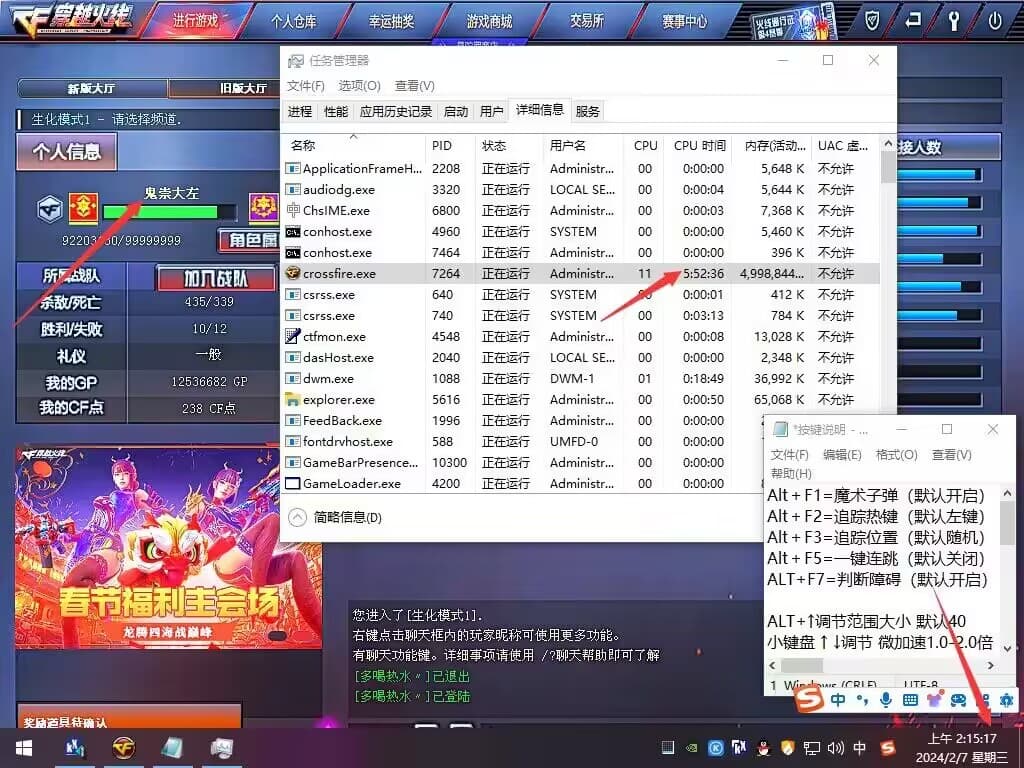1024x768 pixels.
Task: Click the return arrow icon in game header
Action: [913, 20]
